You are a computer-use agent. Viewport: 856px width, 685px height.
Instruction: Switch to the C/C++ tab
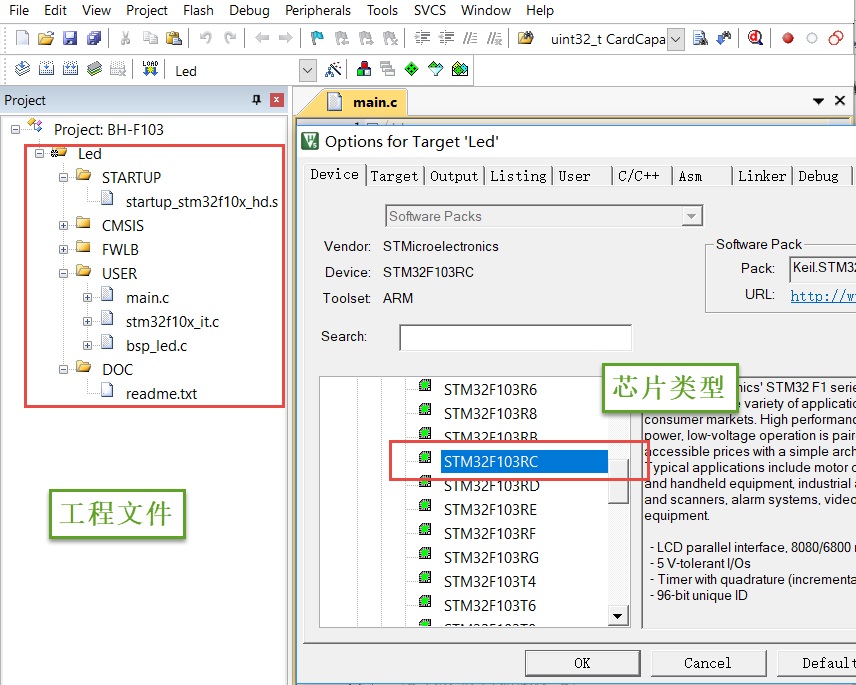639,176
